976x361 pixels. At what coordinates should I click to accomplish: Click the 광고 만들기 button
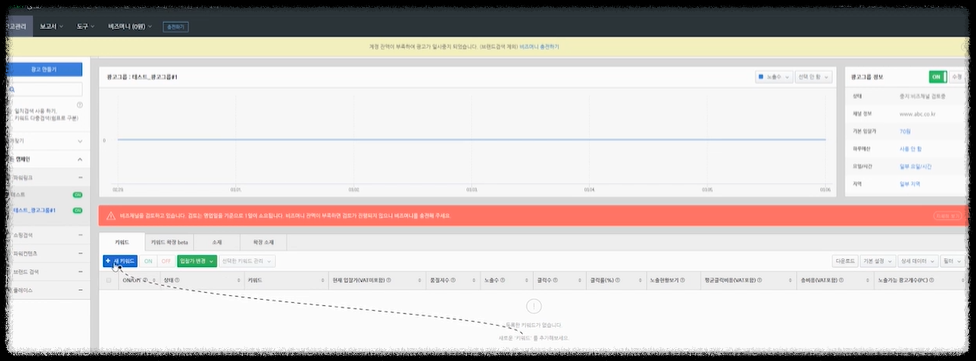[x=44, y=70]
